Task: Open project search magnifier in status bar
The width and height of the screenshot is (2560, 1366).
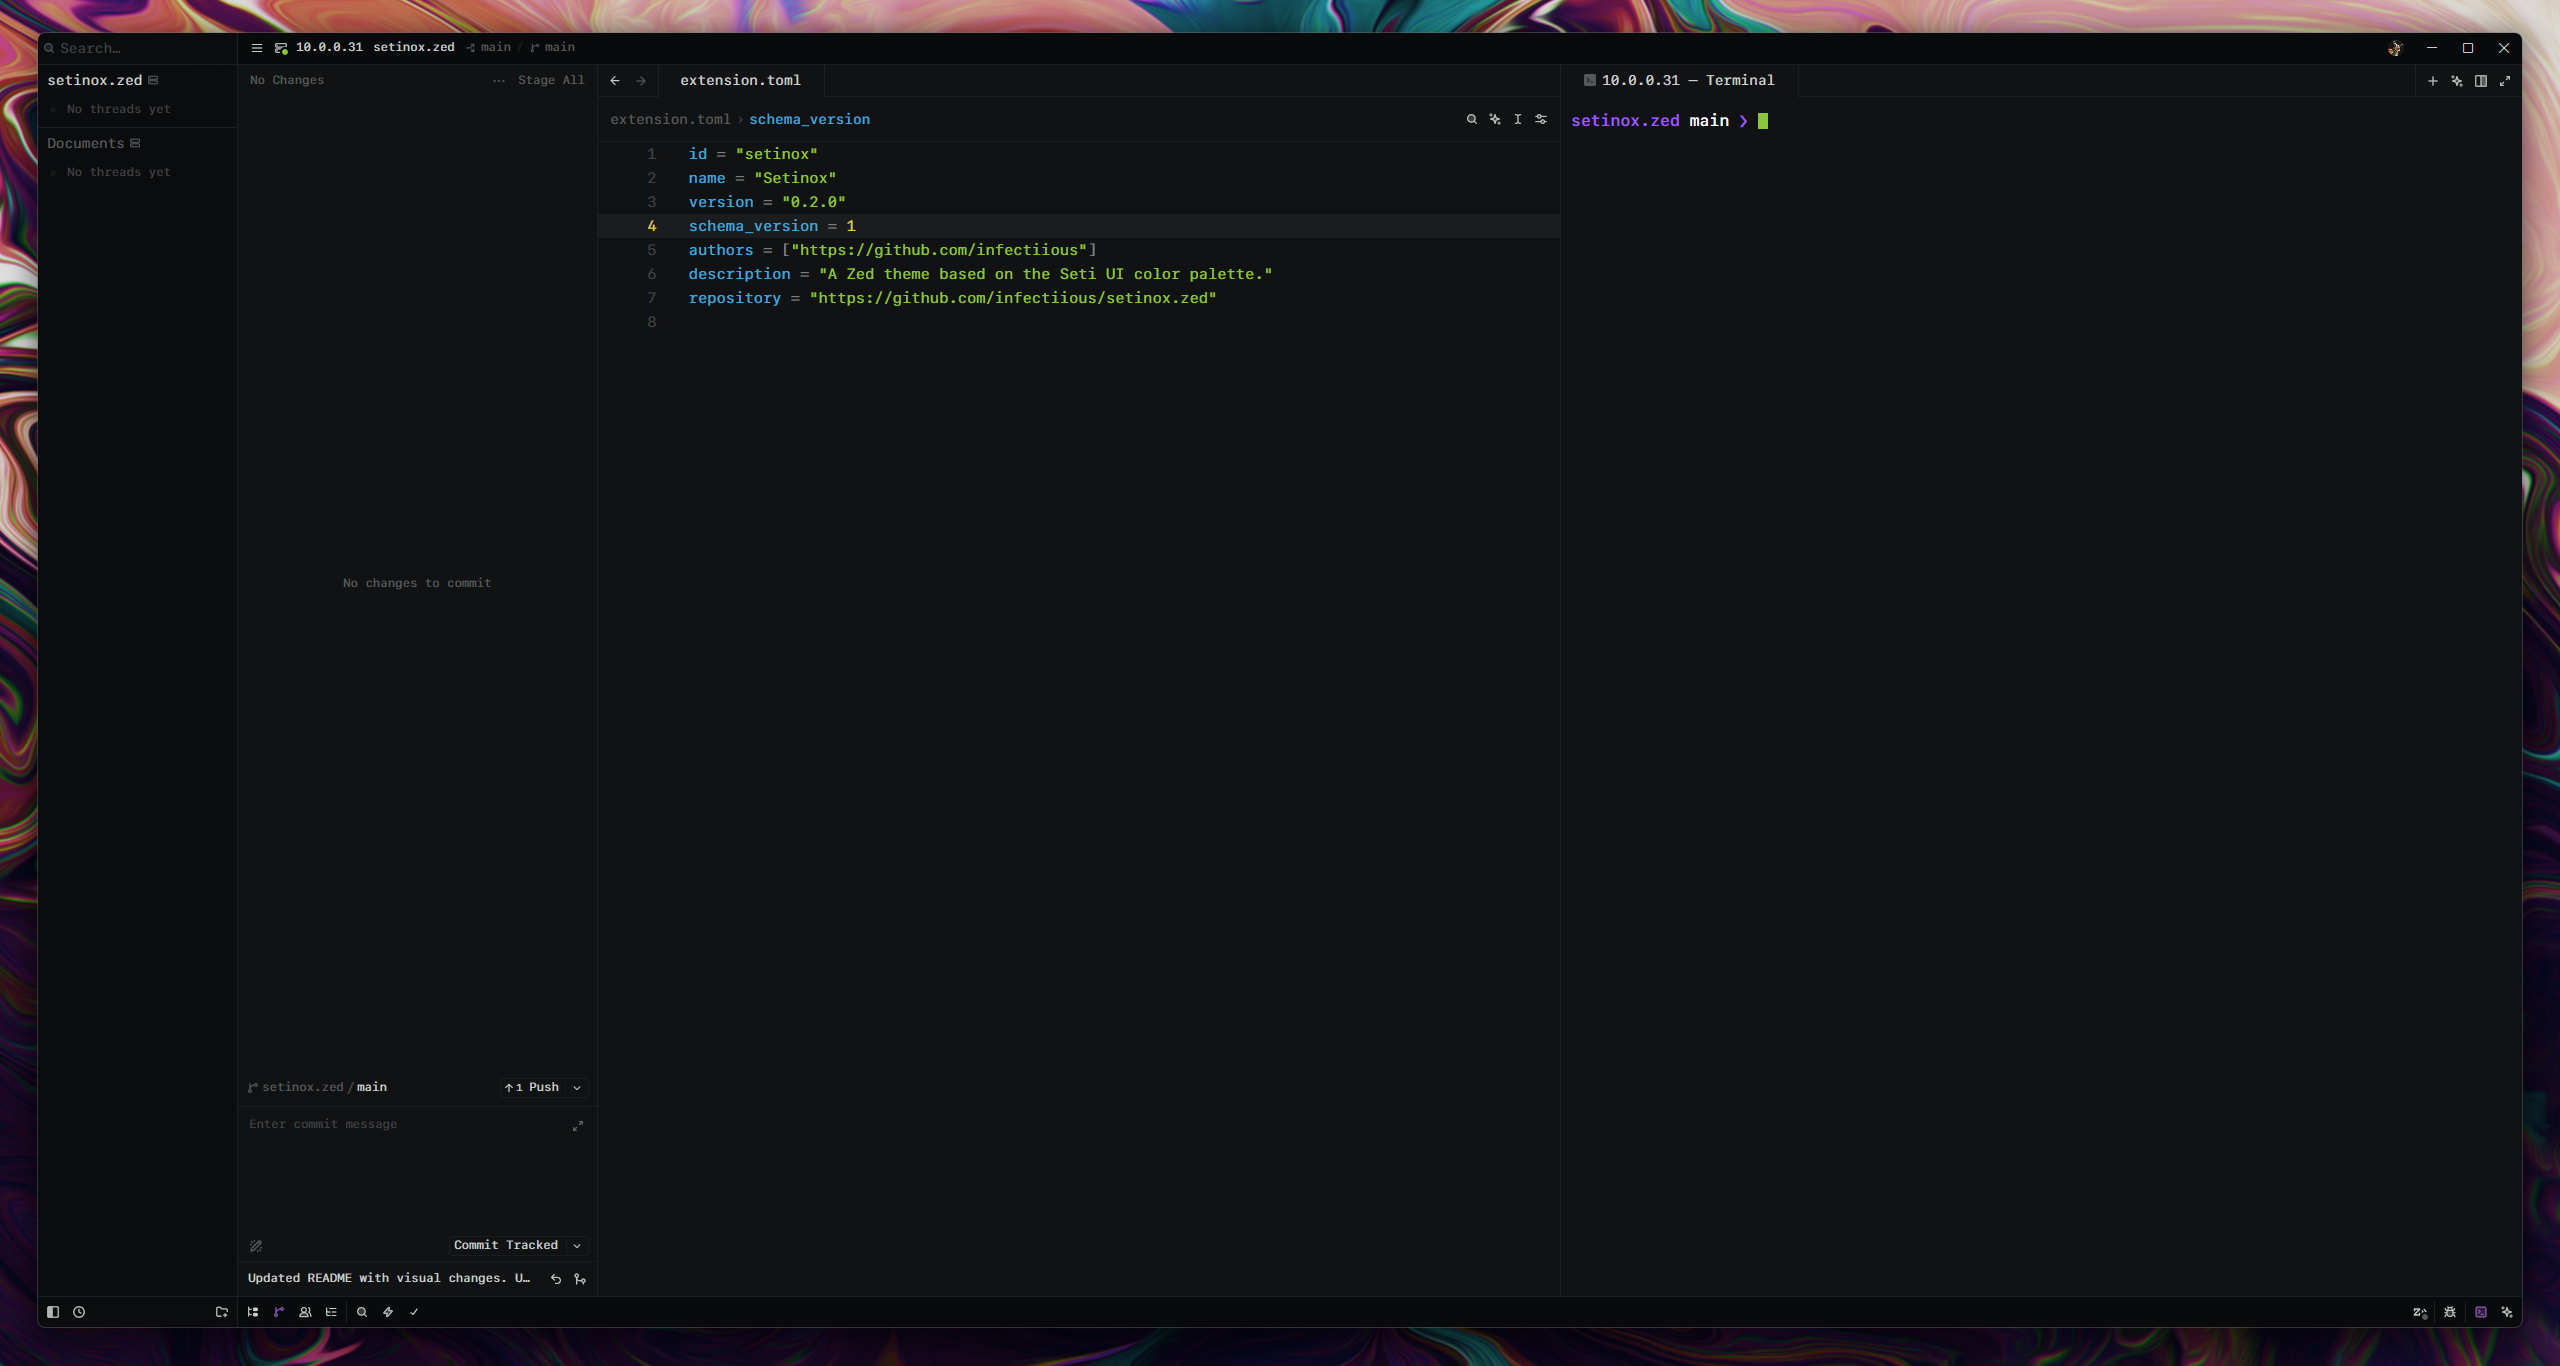Action: point(362,1312)
